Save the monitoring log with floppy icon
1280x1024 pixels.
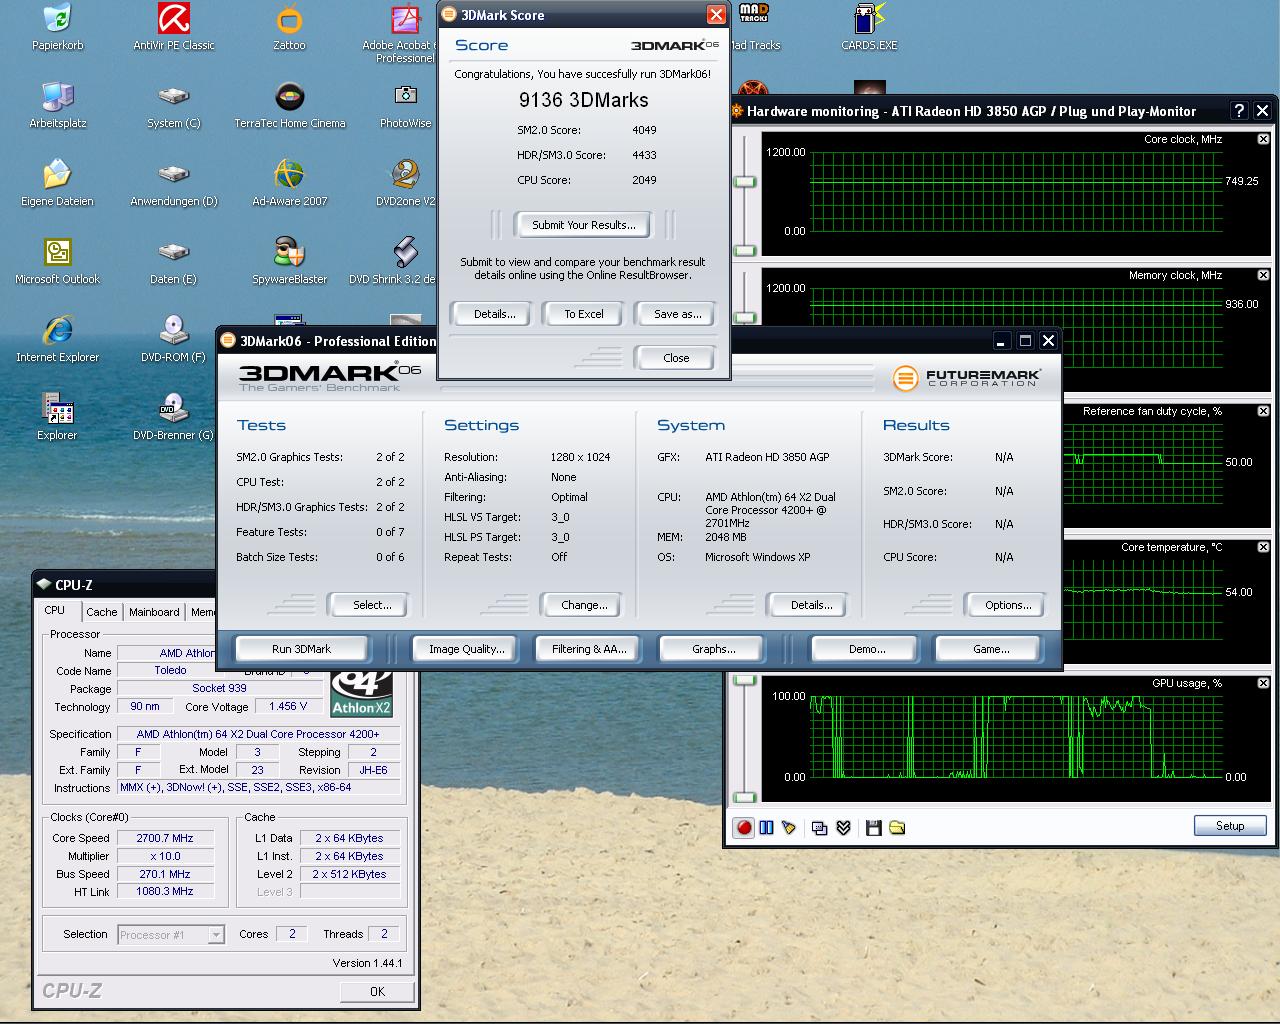point(873,828)
